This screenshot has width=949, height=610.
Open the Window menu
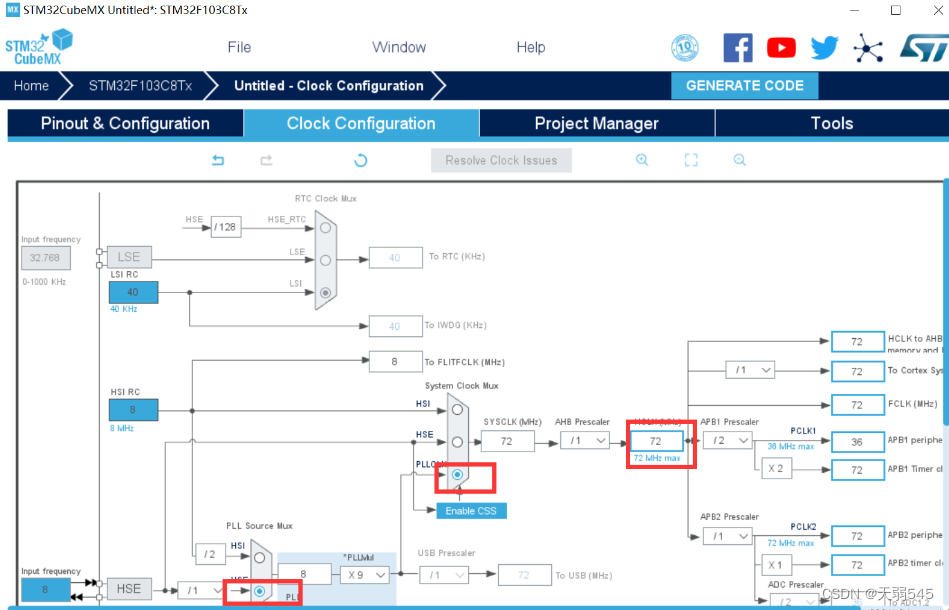[399, 47]
